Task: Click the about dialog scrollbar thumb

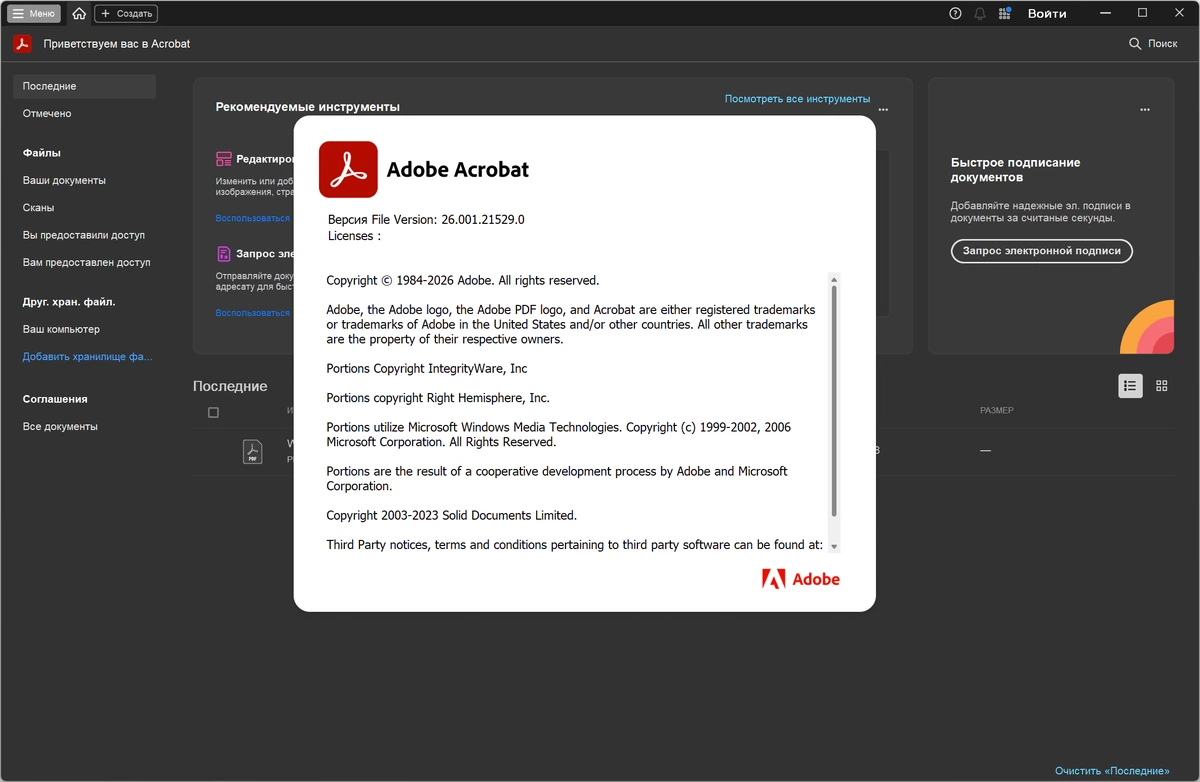Action: tap(834, 400)
